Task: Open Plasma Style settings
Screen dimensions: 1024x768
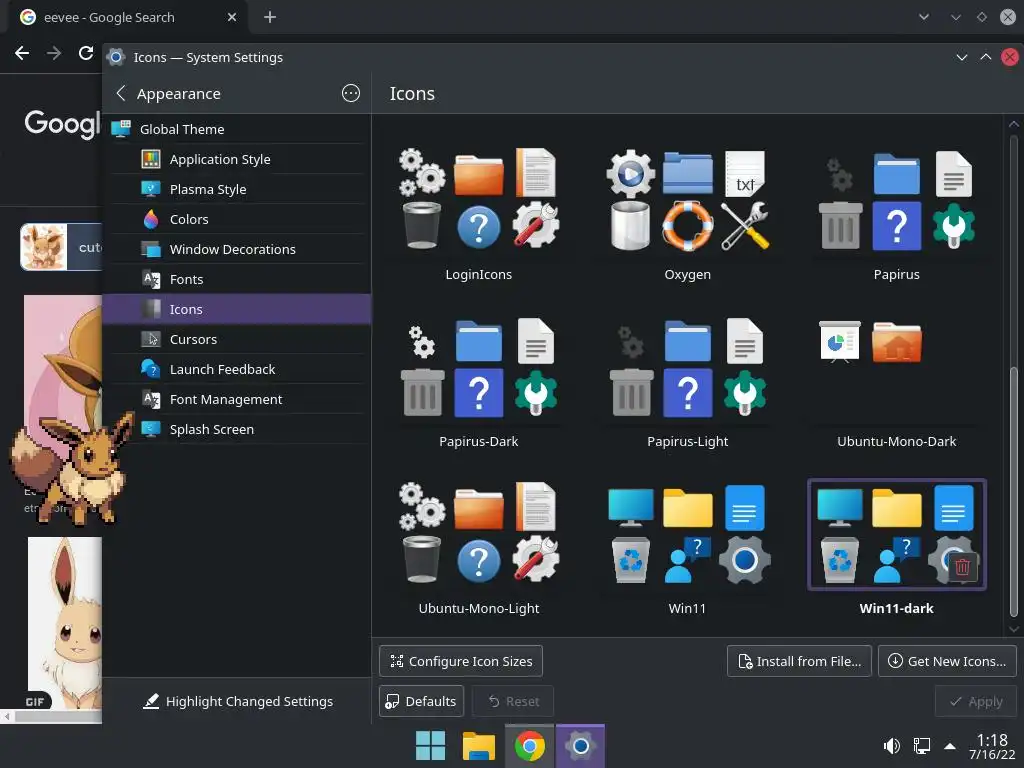Action: pyautogui.click(x=236, y=189)
